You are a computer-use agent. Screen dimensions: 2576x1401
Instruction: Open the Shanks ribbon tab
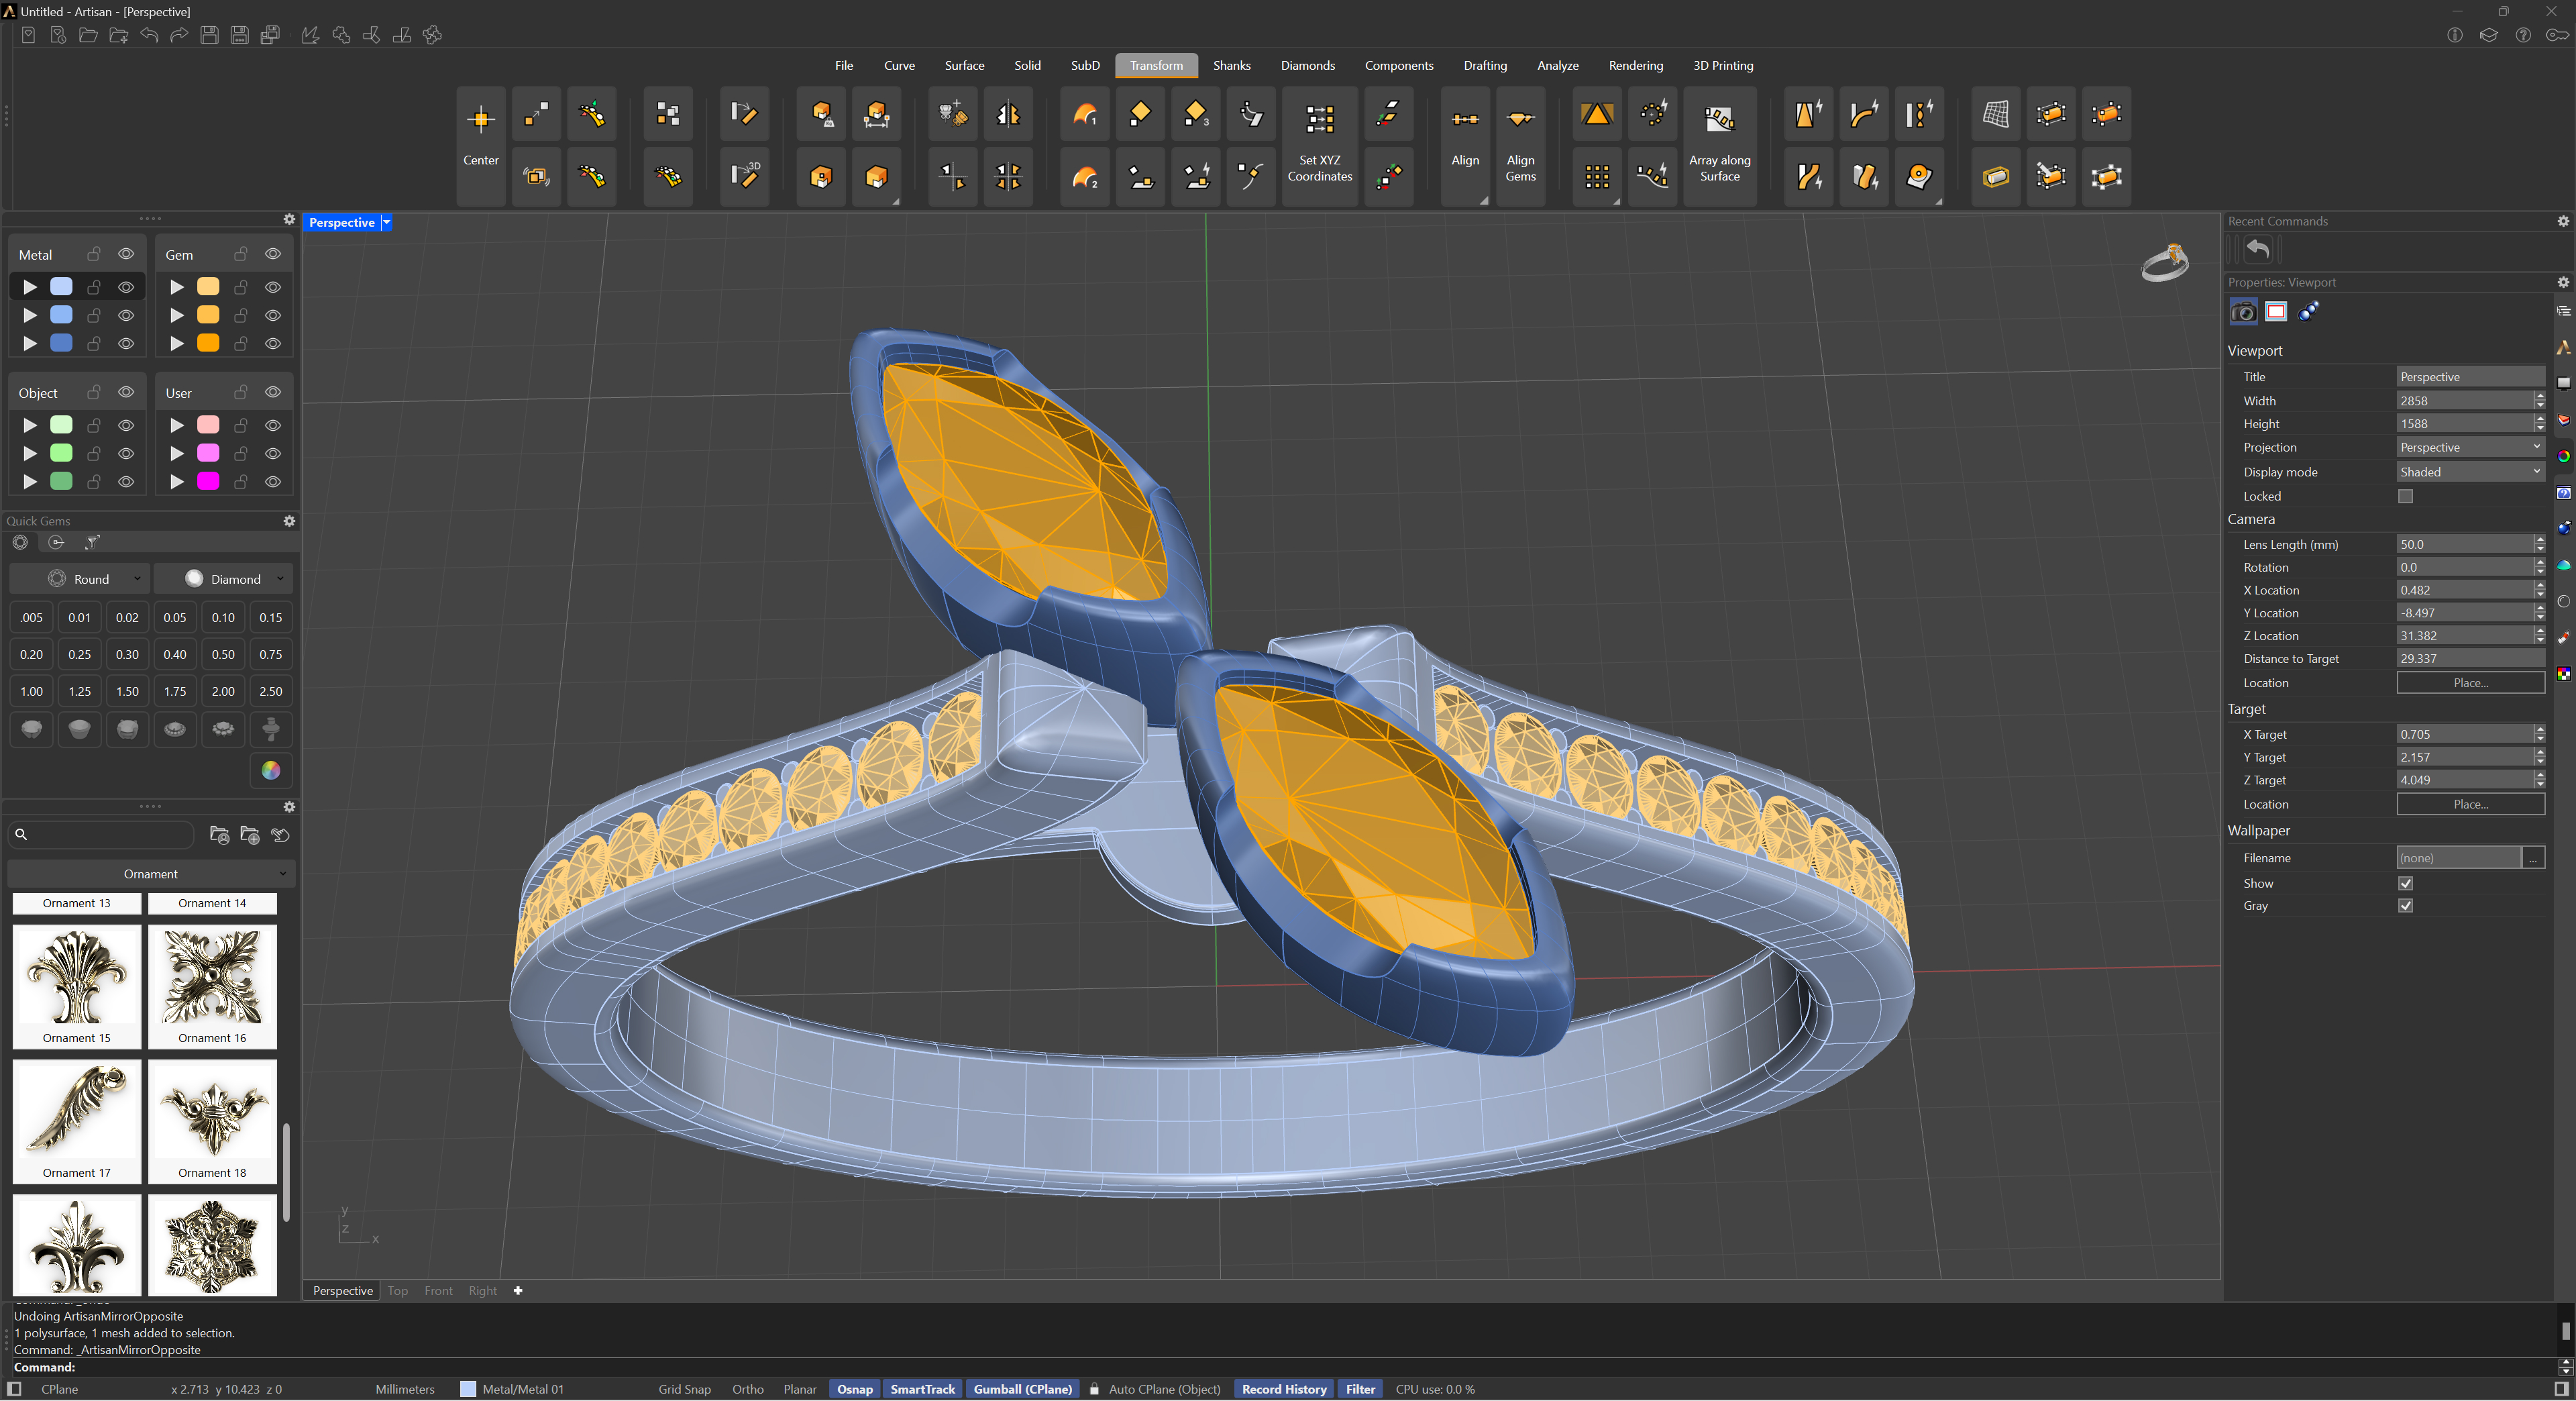pyautogui.click(x=1231, y=65)
